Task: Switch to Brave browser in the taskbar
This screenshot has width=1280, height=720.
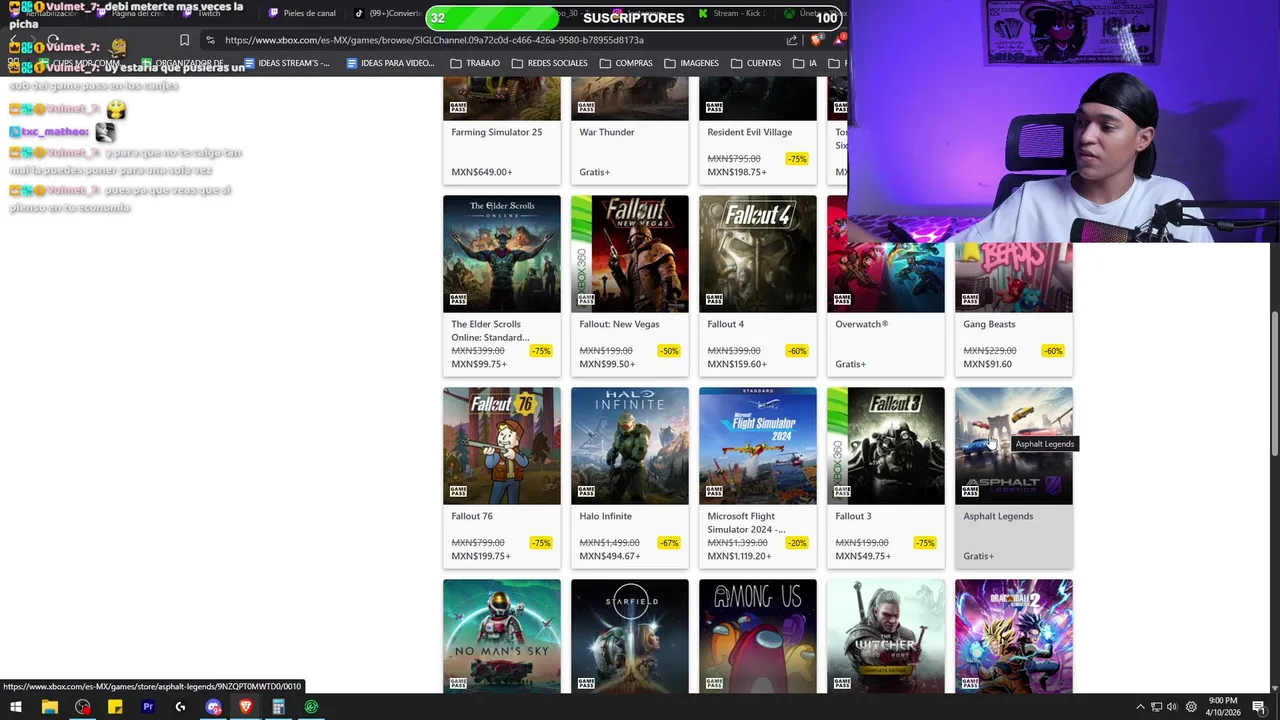Action: tap(246, 707)
